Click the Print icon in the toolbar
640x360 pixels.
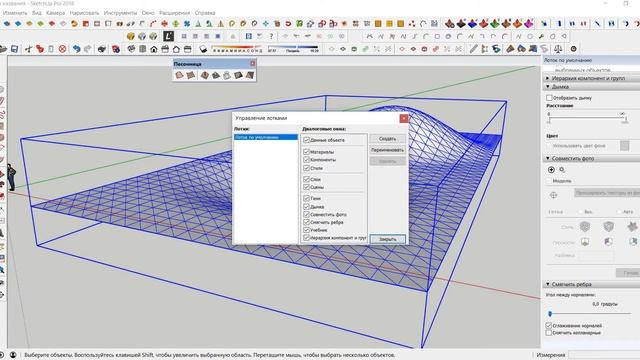(102, 49)
